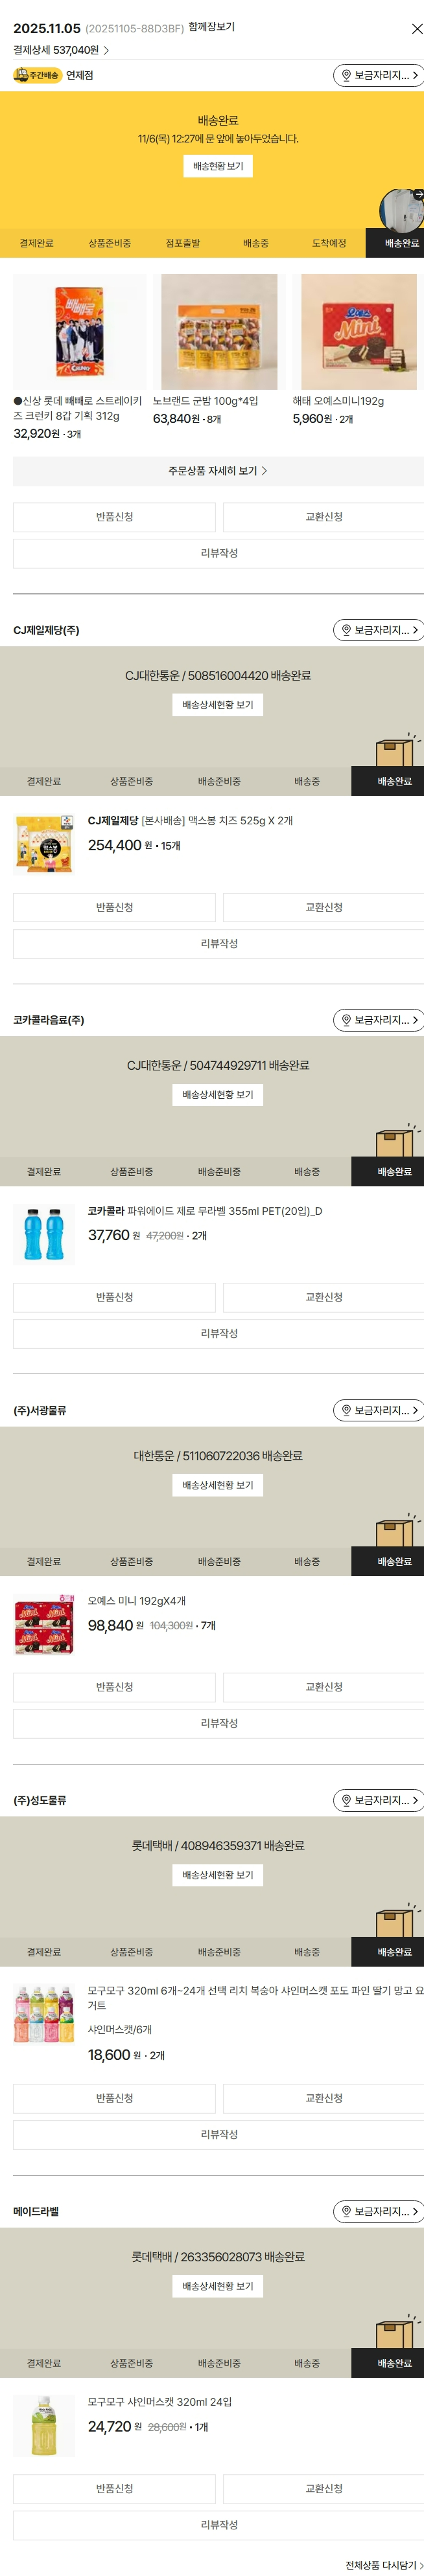Click 전체상품 다시담기 link
Image resolution: width=424 pixels, height=2576 pixels.
383,2564
